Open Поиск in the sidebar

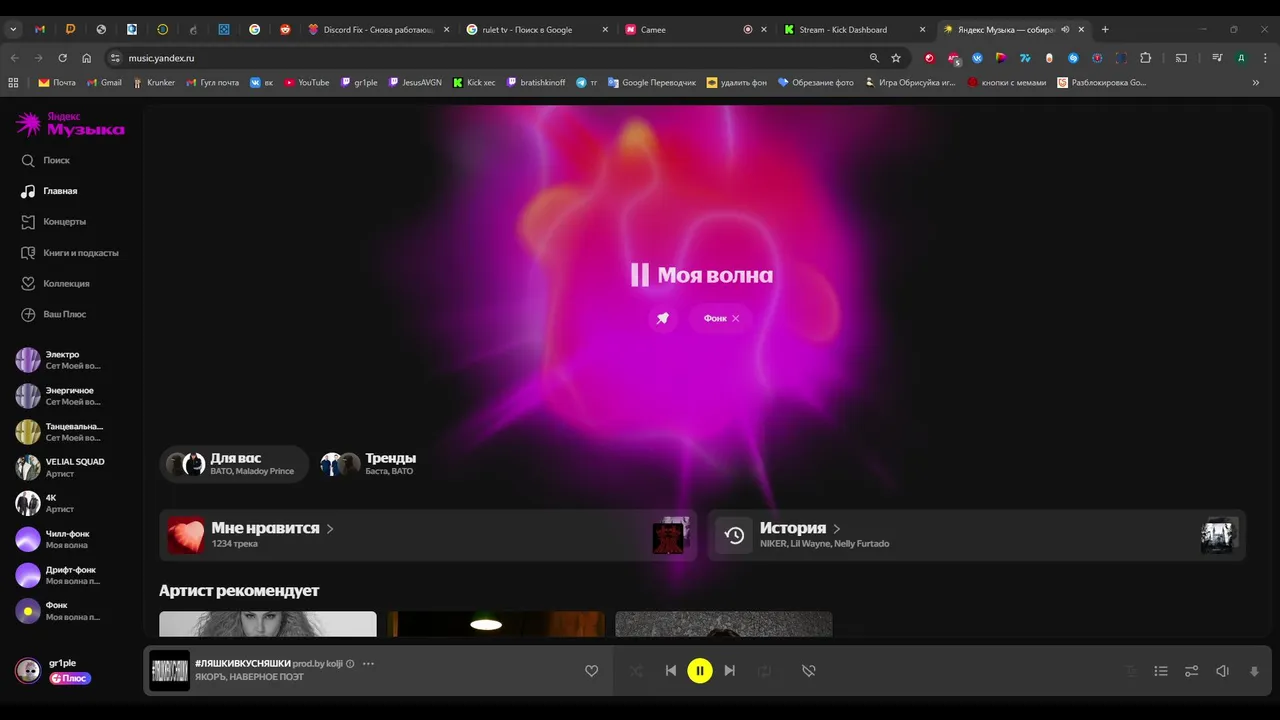[45, 160]
